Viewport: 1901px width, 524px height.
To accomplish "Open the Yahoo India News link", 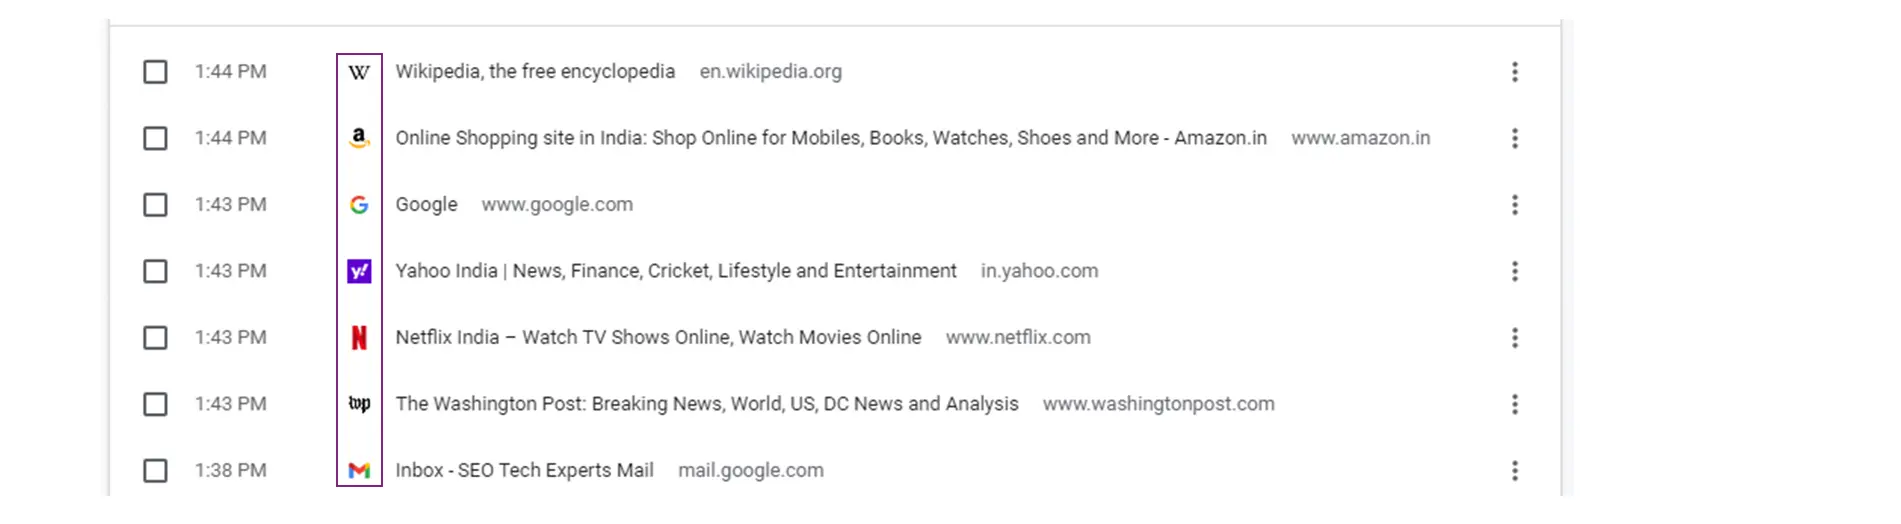I will click(676, 271).
